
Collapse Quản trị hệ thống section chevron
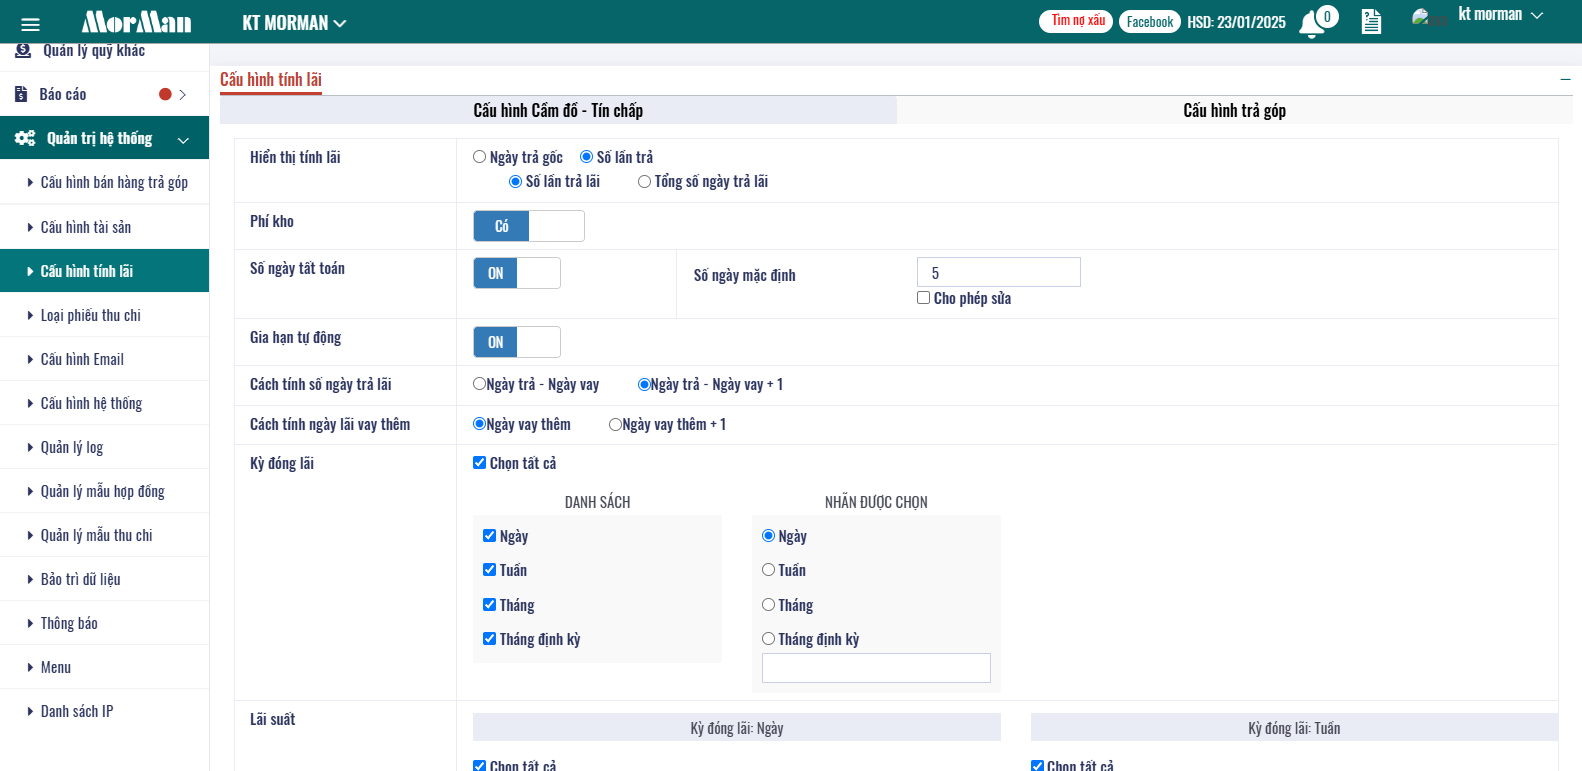pyautogui.click(x=183, y=140)
